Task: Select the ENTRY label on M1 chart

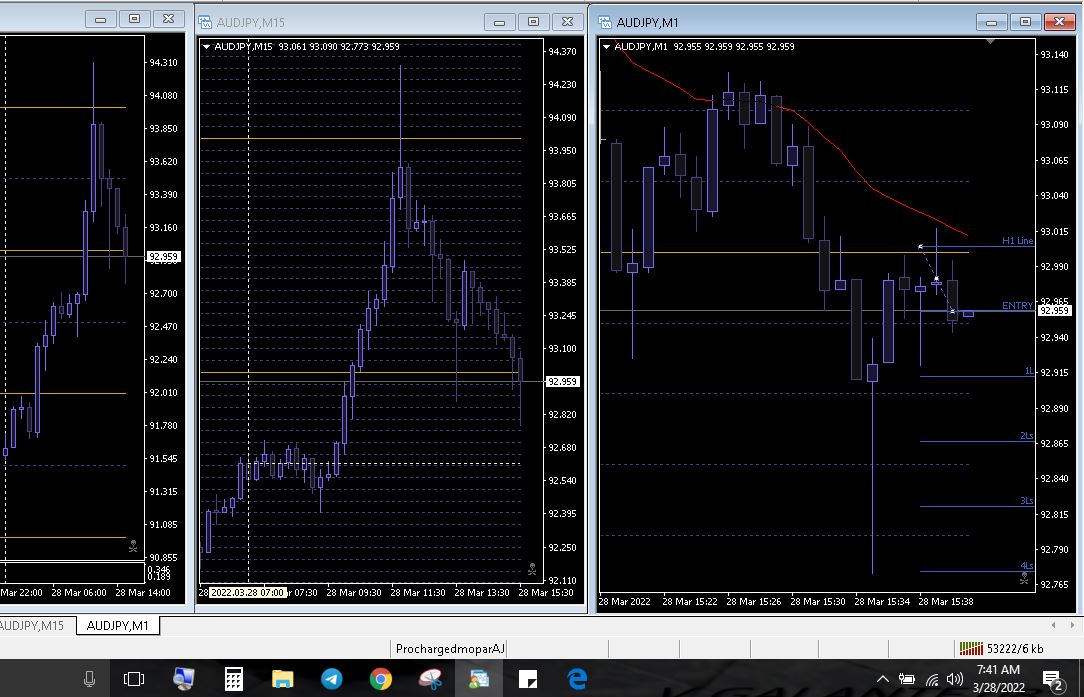Action: point(1018,306)
